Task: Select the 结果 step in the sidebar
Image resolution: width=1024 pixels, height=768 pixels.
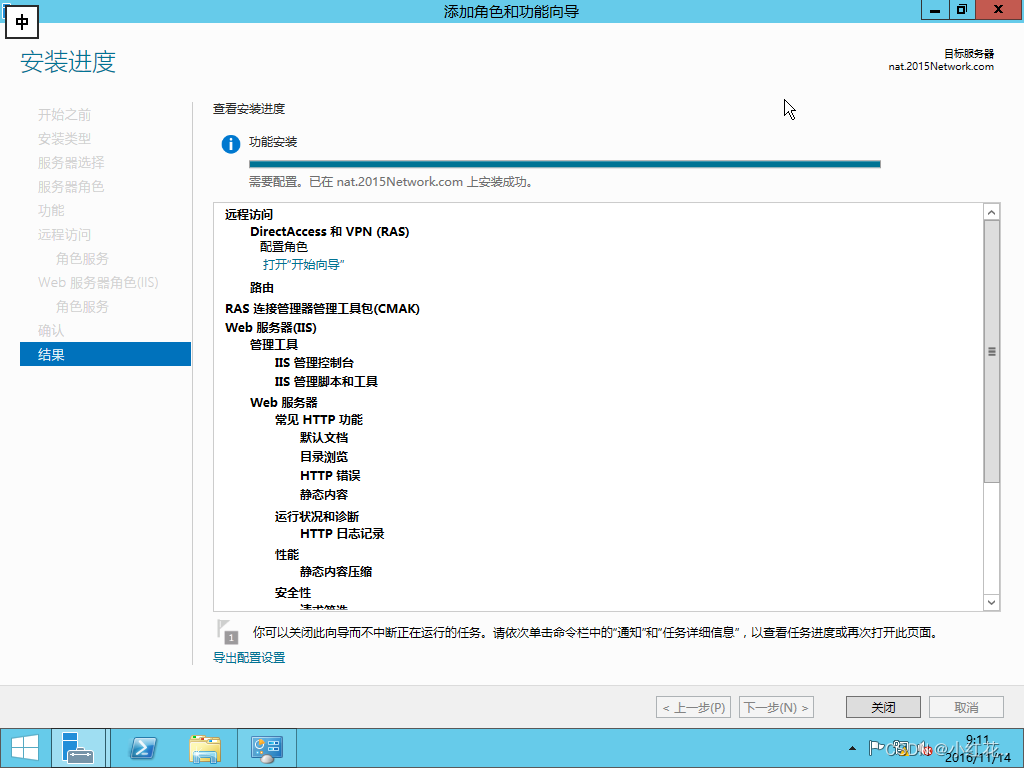Action: click(x=105, y=354)
